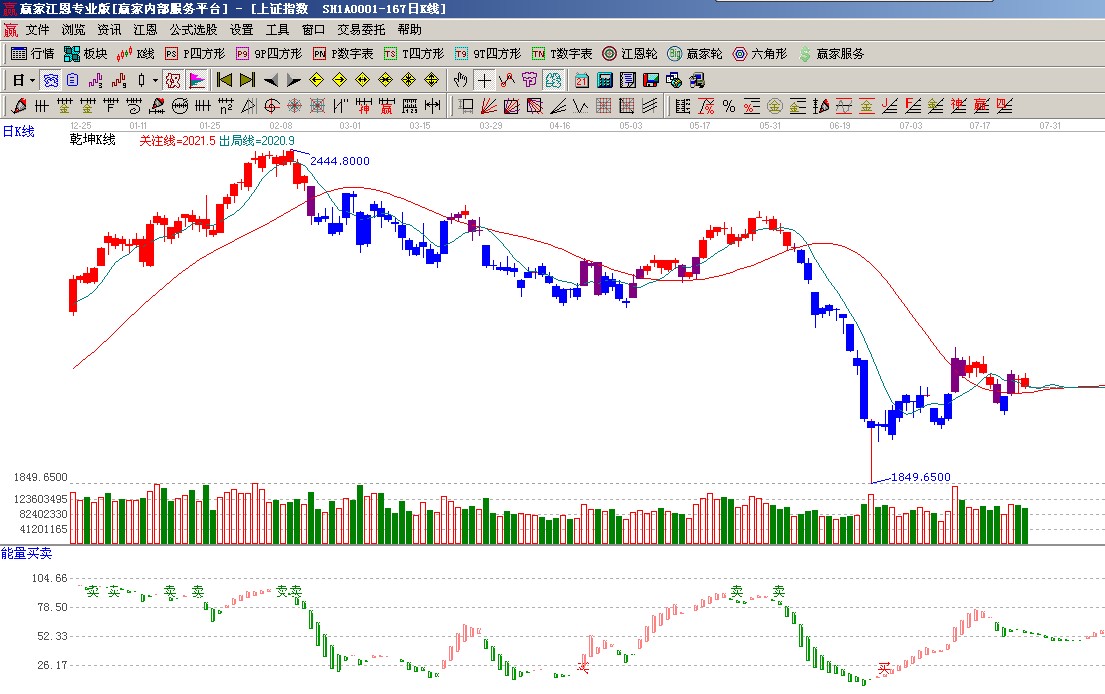Click the 2444.8000 high price label
The image size is (1105, 694).
click(x=340, y=161)
